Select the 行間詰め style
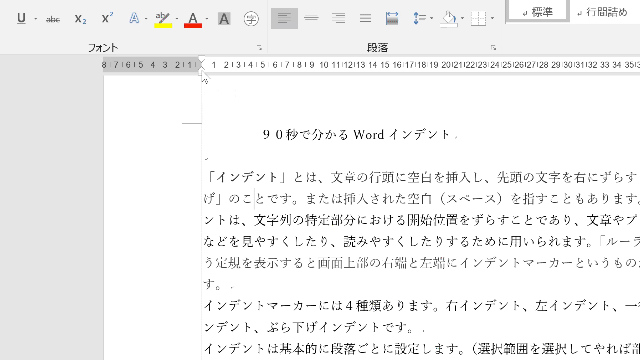 coord(603,12)
